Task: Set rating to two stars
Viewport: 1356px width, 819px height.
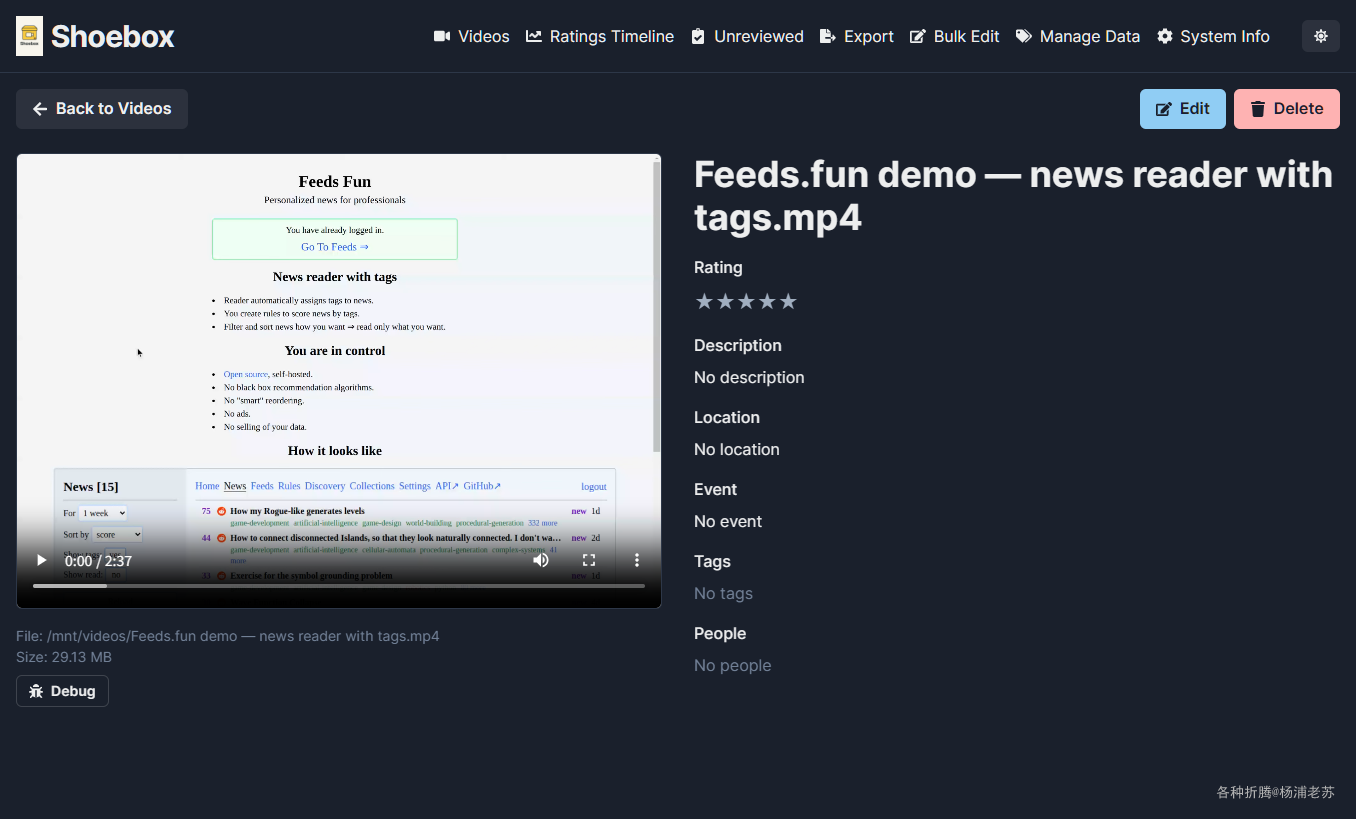Action: tap(725, 301)
